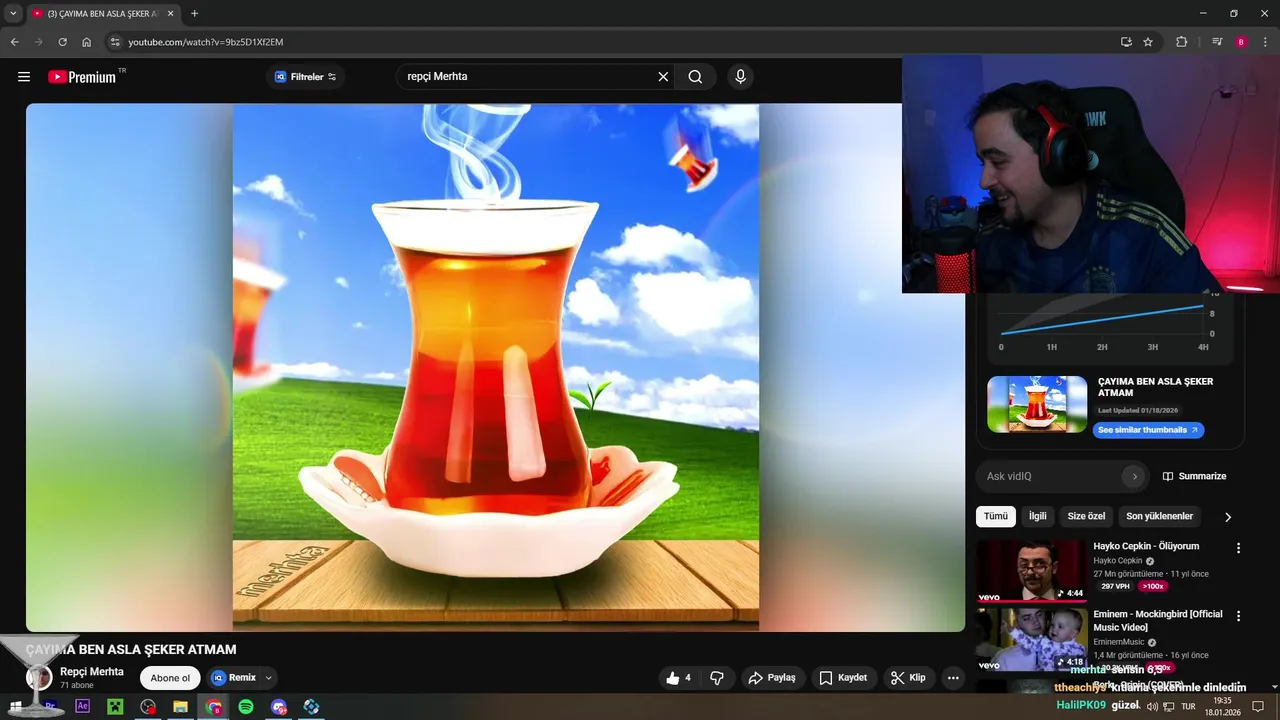Open Eminem Mockingbird video thumbnail
The height and width of the screenshot is (720, 1280).
click(1031, 639)
